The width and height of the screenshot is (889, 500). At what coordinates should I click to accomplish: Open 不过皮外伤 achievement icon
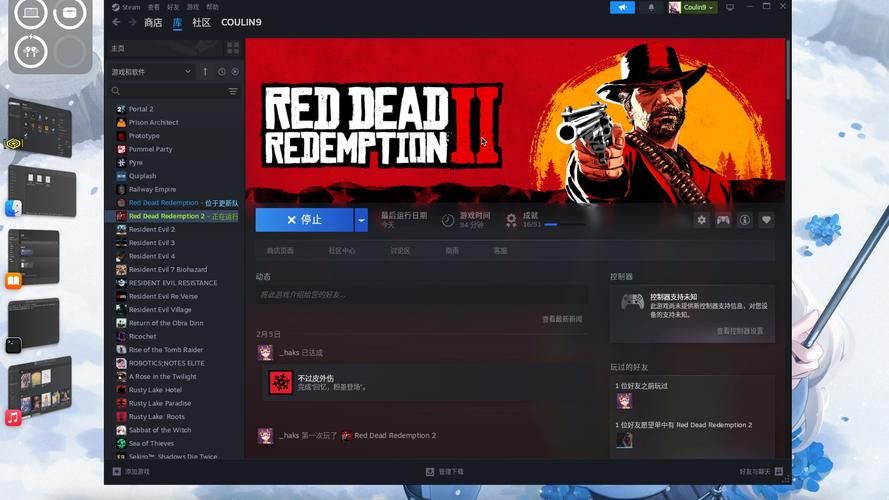[x=280, y=383]
